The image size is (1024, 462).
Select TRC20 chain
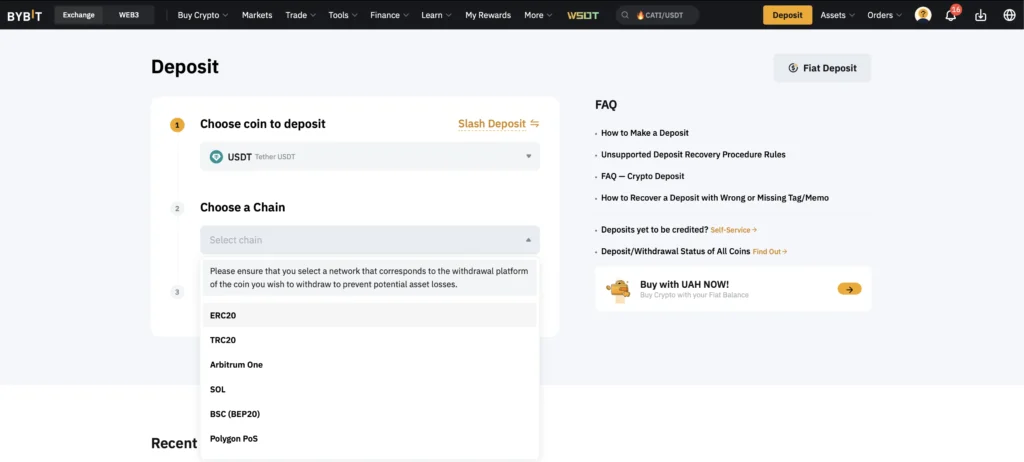[x=370, y=340]
